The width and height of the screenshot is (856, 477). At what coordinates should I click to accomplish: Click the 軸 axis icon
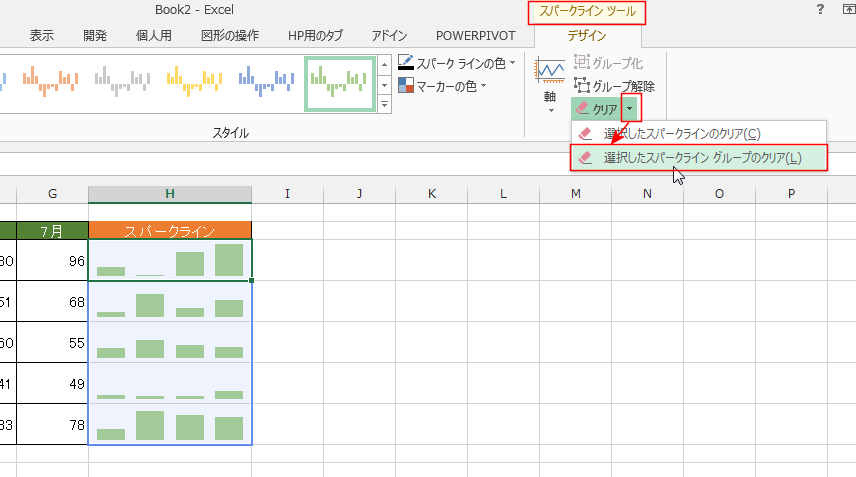pos(550,71)
